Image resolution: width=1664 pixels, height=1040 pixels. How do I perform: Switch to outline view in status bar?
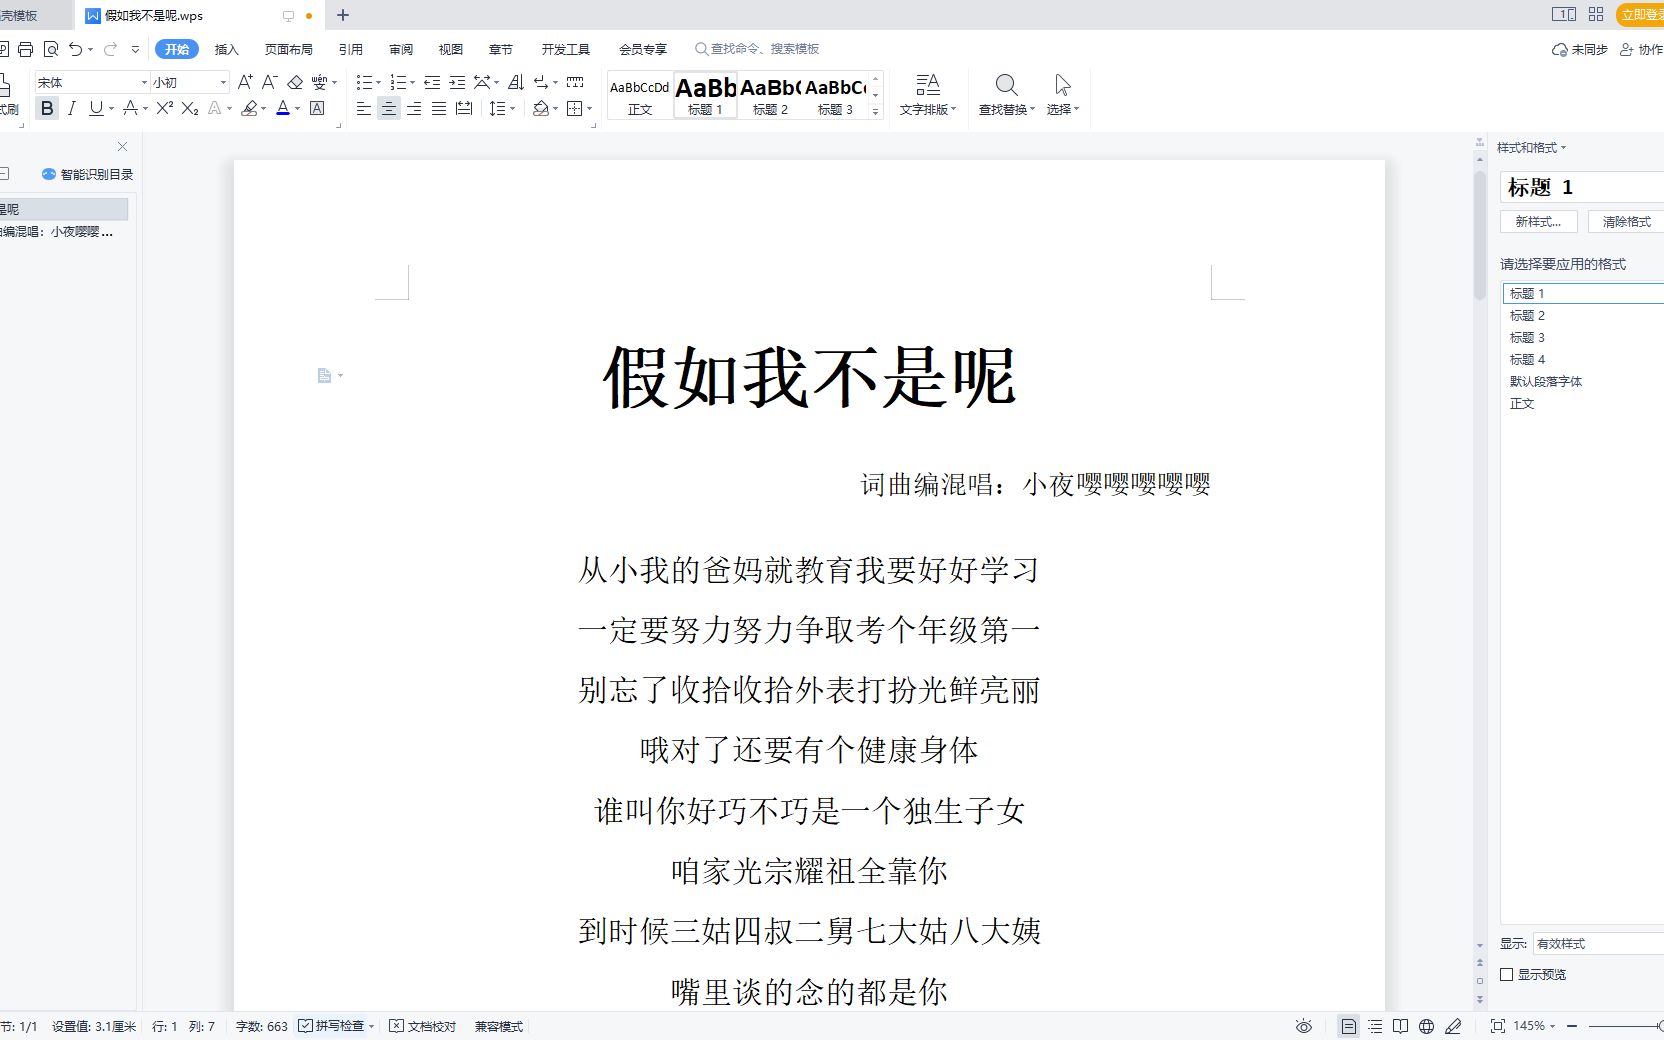(1375, 1026)
